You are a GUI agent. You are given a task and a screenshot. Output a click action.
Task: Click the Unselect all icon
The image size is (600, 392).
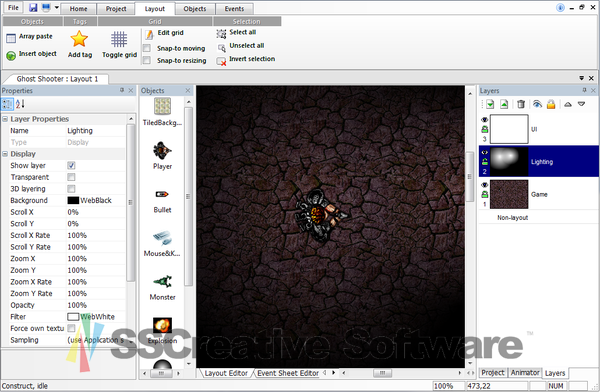(222, 48)
